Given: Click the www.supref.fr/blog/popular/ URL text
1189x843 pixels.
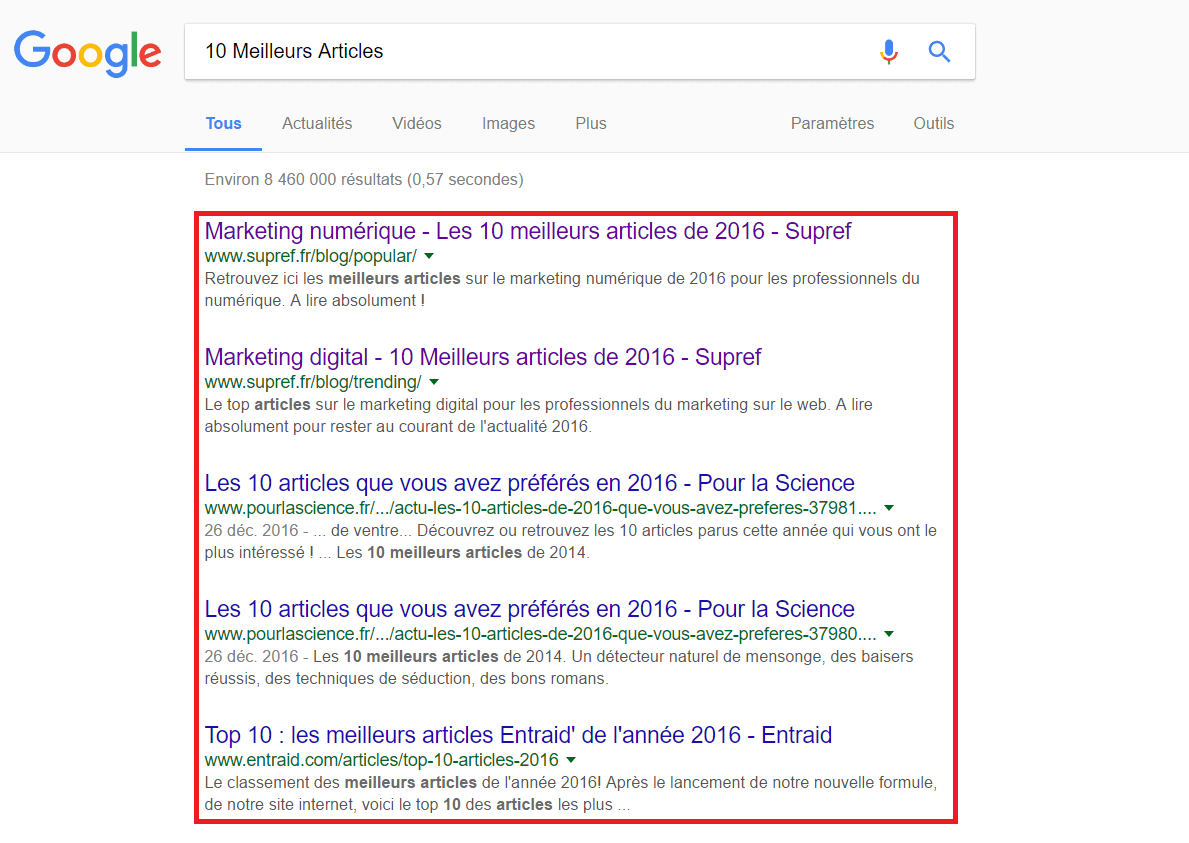Looking at the screenshot, I should pos(311,256).
